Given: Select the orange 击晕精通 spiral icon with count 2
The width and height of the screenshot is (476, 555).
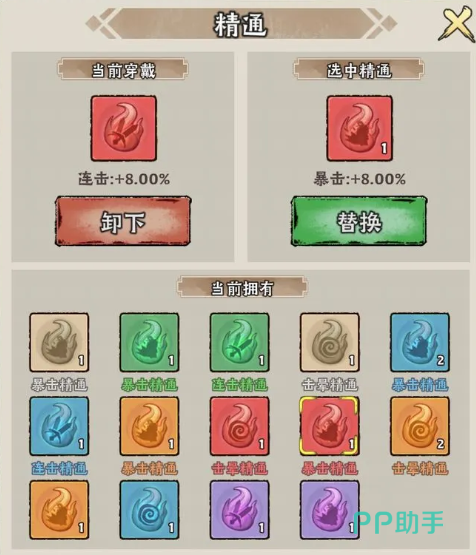Looking at the screenshot, I should [x=420, y=426].
